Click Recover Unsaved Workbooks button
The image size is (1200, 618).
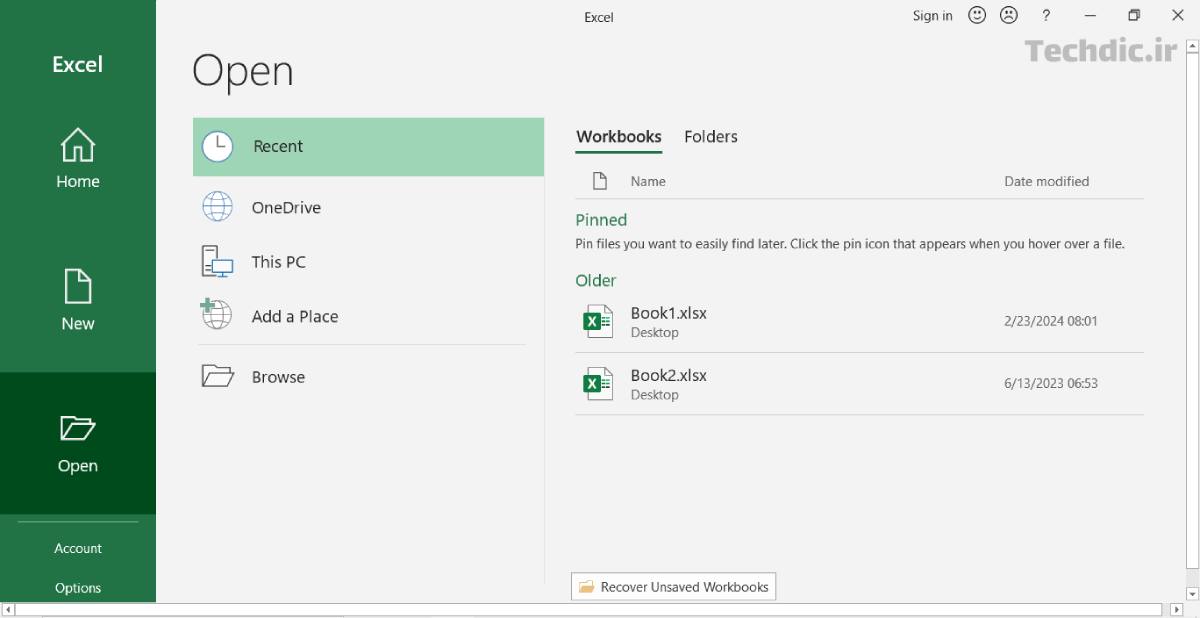tap(673, 587)
